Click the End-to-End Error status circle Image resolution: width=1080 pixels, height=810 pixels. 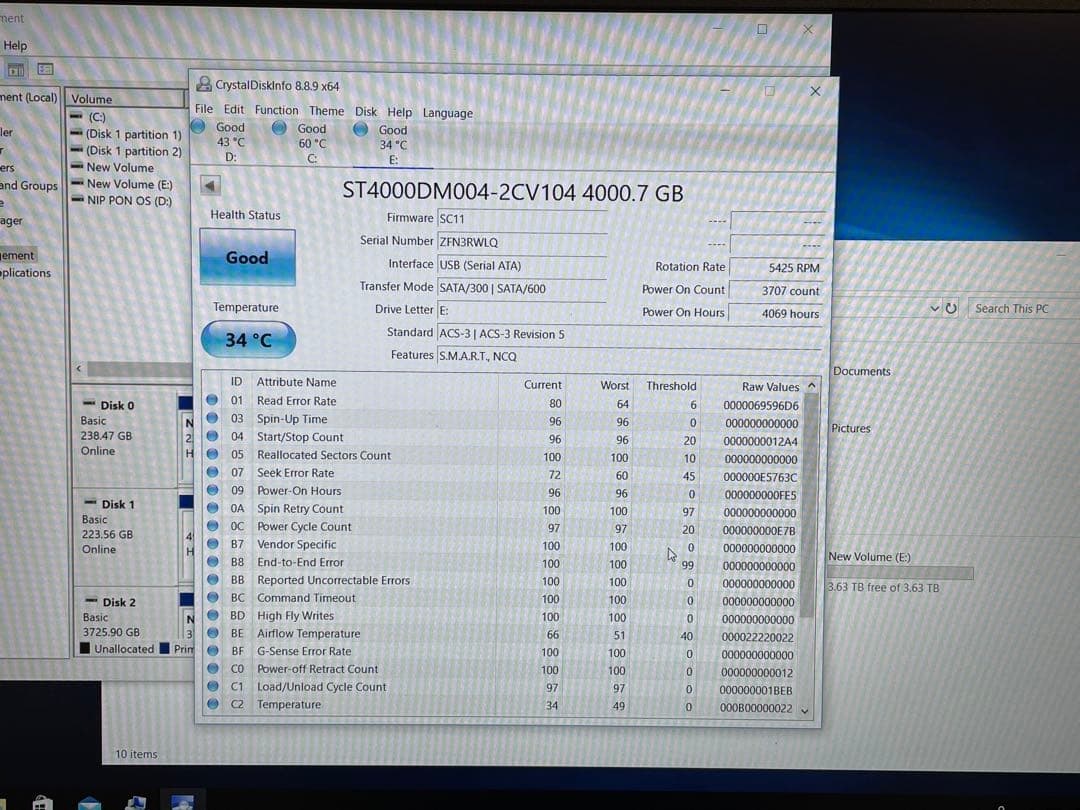[212, 561]
